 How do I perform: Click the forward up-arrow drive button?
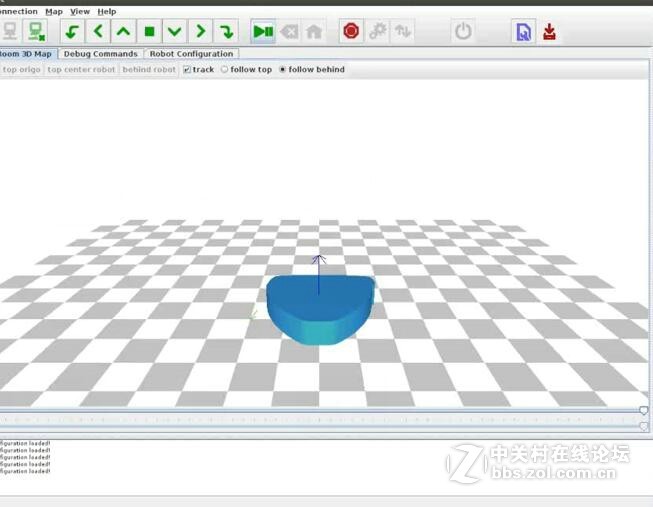pyautogui.click(x=124, y=31)
